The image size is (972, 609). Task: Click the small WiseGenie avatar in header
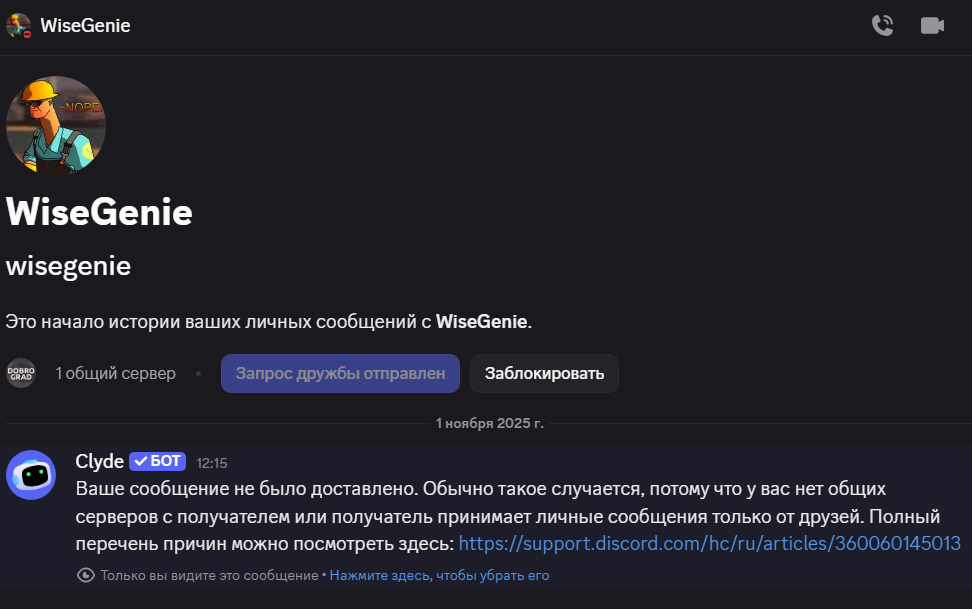tap(19, 26)
